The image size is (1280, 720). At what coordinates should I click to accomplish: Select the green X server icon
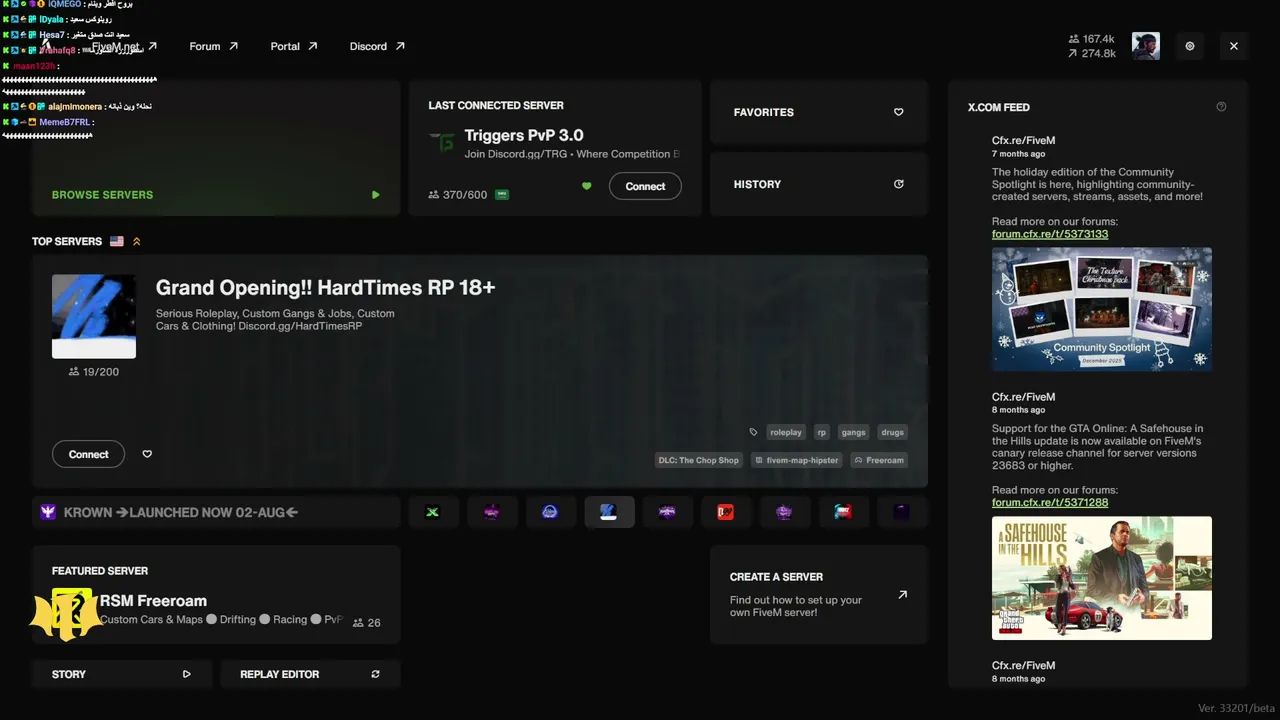pos(432,512)
